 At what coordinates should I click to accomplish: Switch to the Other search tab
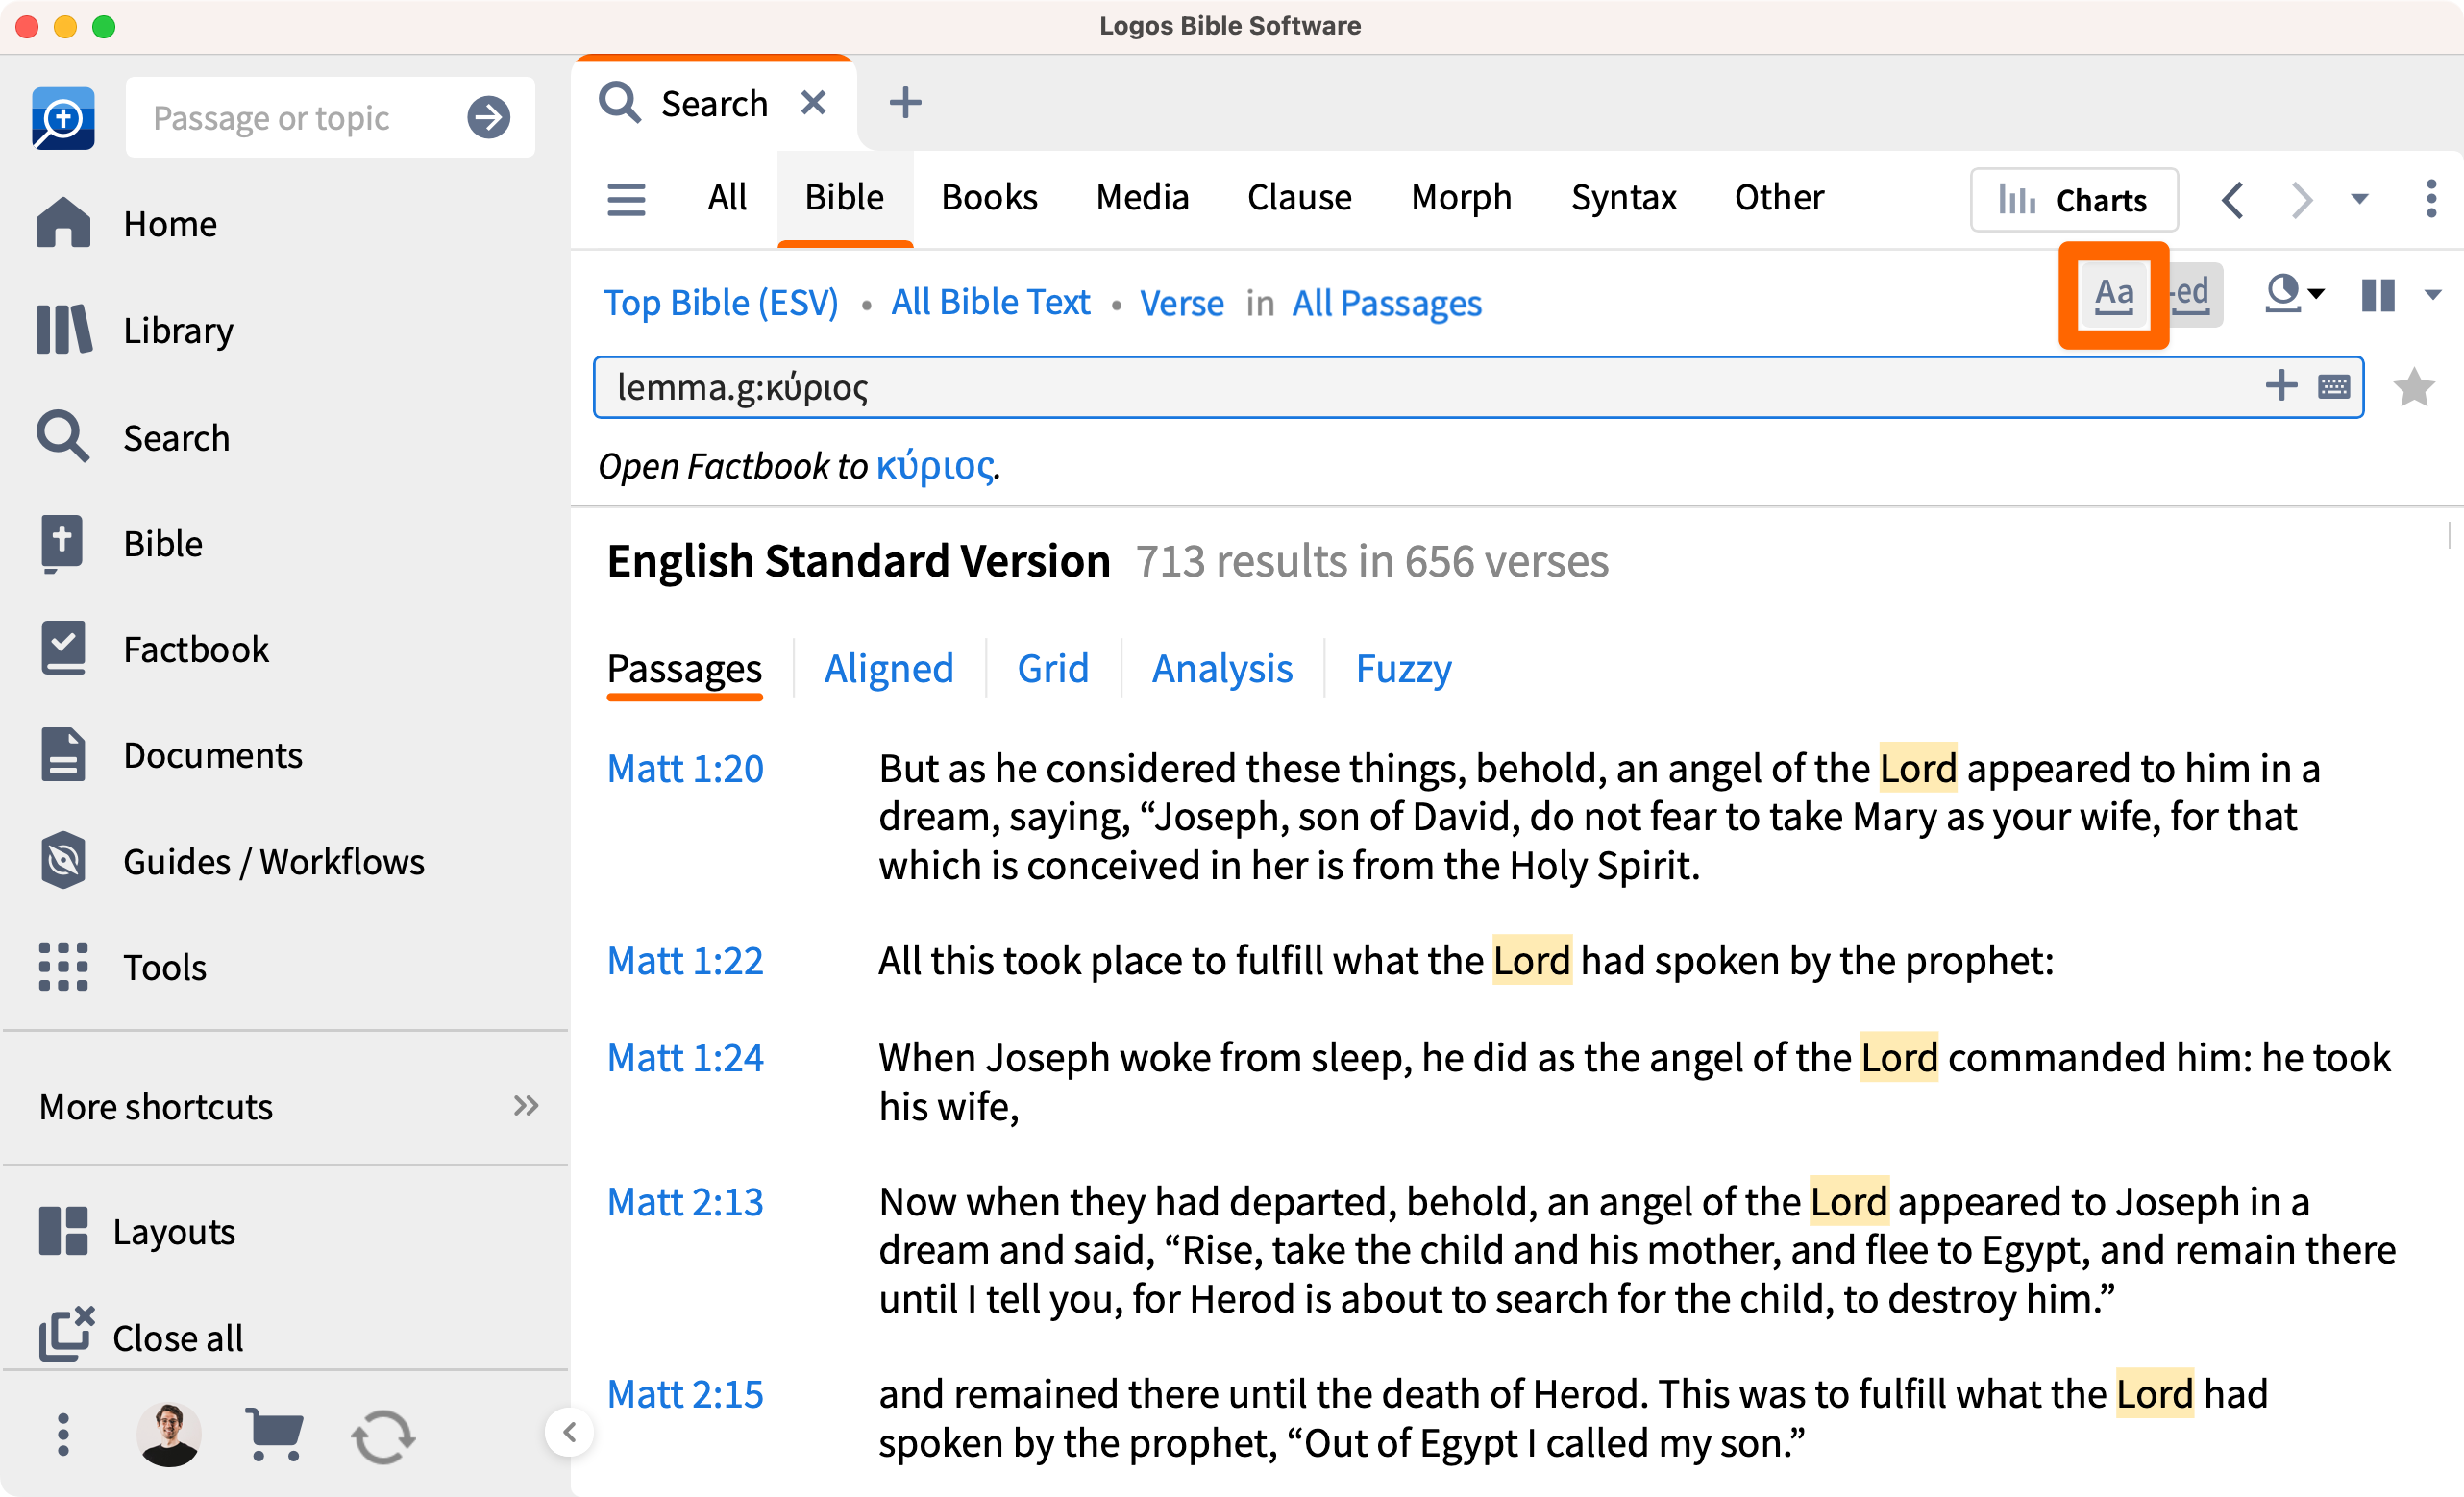click(x=1779, y=198)
